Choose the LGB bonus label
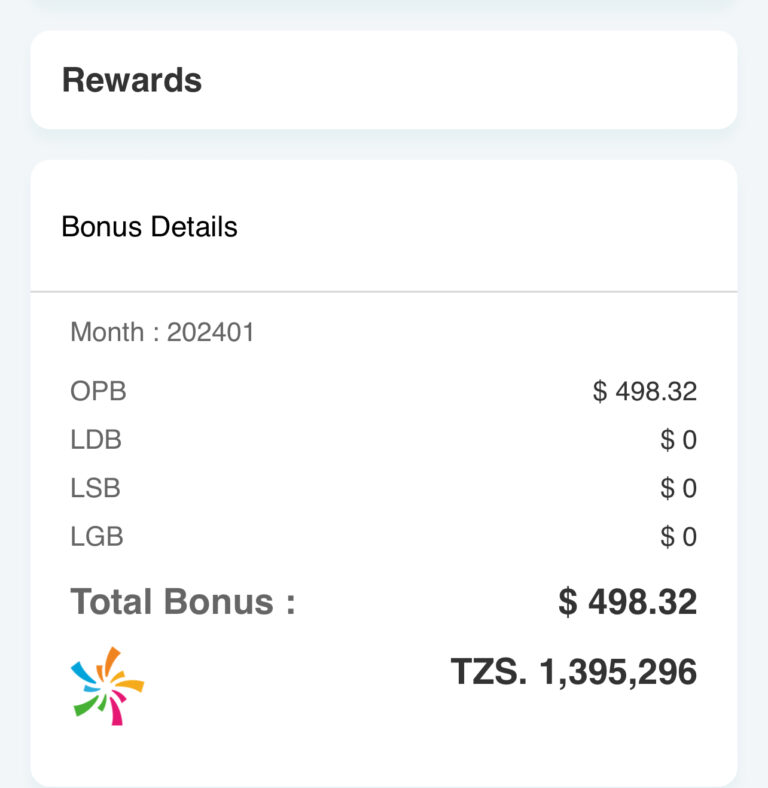 [97, 537]
